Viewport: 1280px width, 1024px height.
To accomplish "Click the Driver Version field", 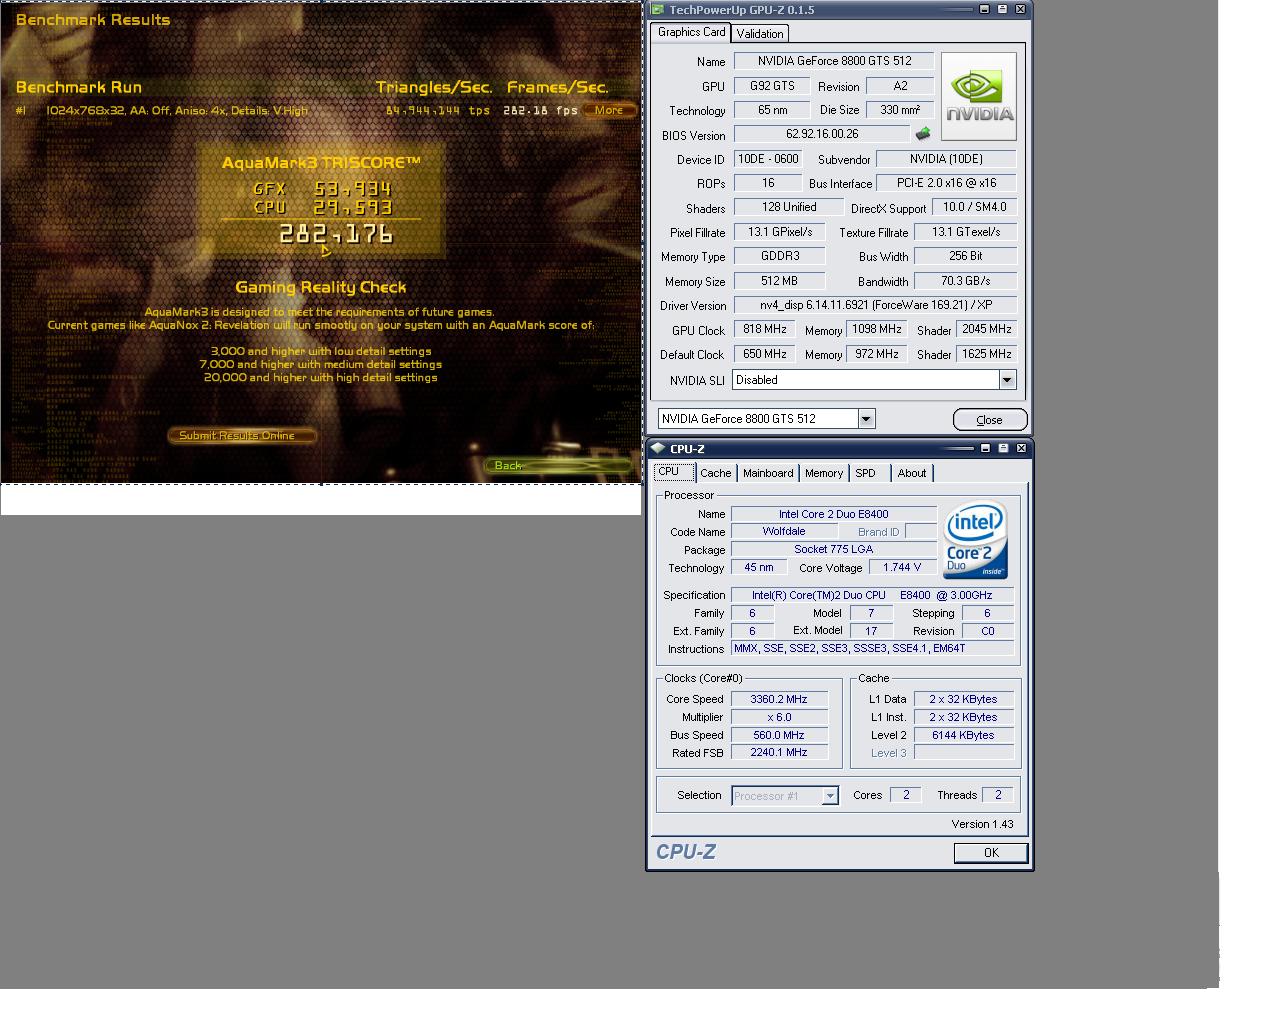I will pos(875,305).
